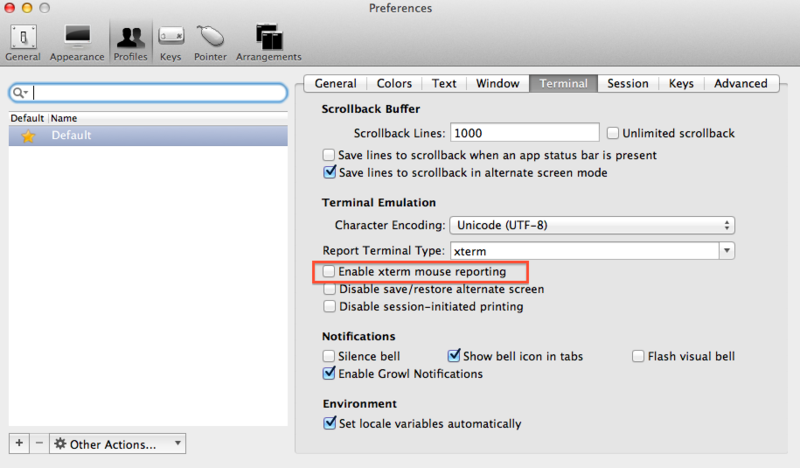
Task: Click the Scrollback Lines input field
Action: coord(524,133)
